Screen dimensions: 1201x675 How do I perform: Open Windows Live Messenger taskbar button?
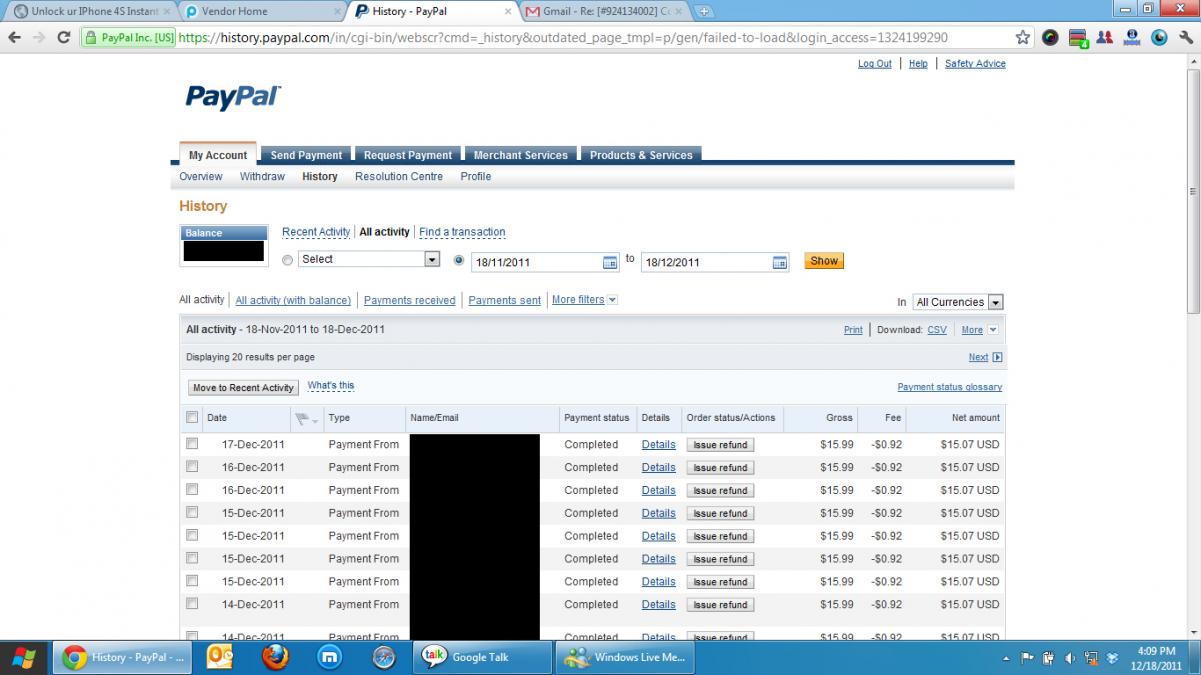click(625, 657)
